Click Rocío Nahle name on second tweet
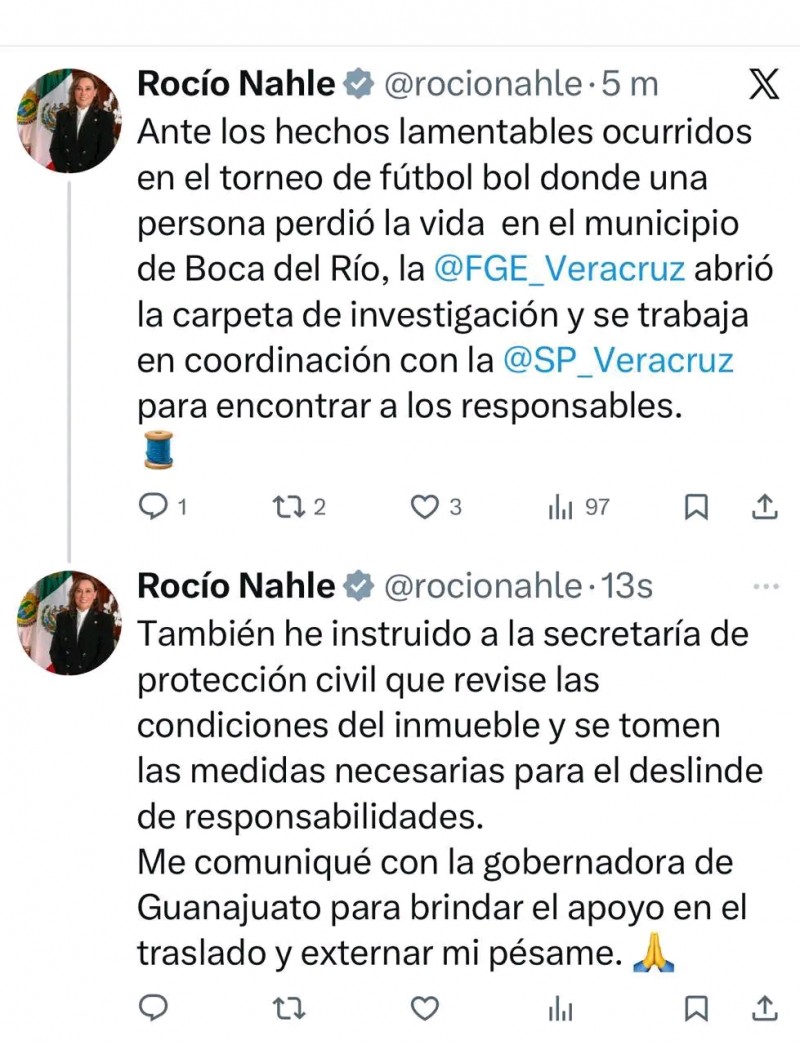Viewport: 800px width, 1045px height. [236, 585]
